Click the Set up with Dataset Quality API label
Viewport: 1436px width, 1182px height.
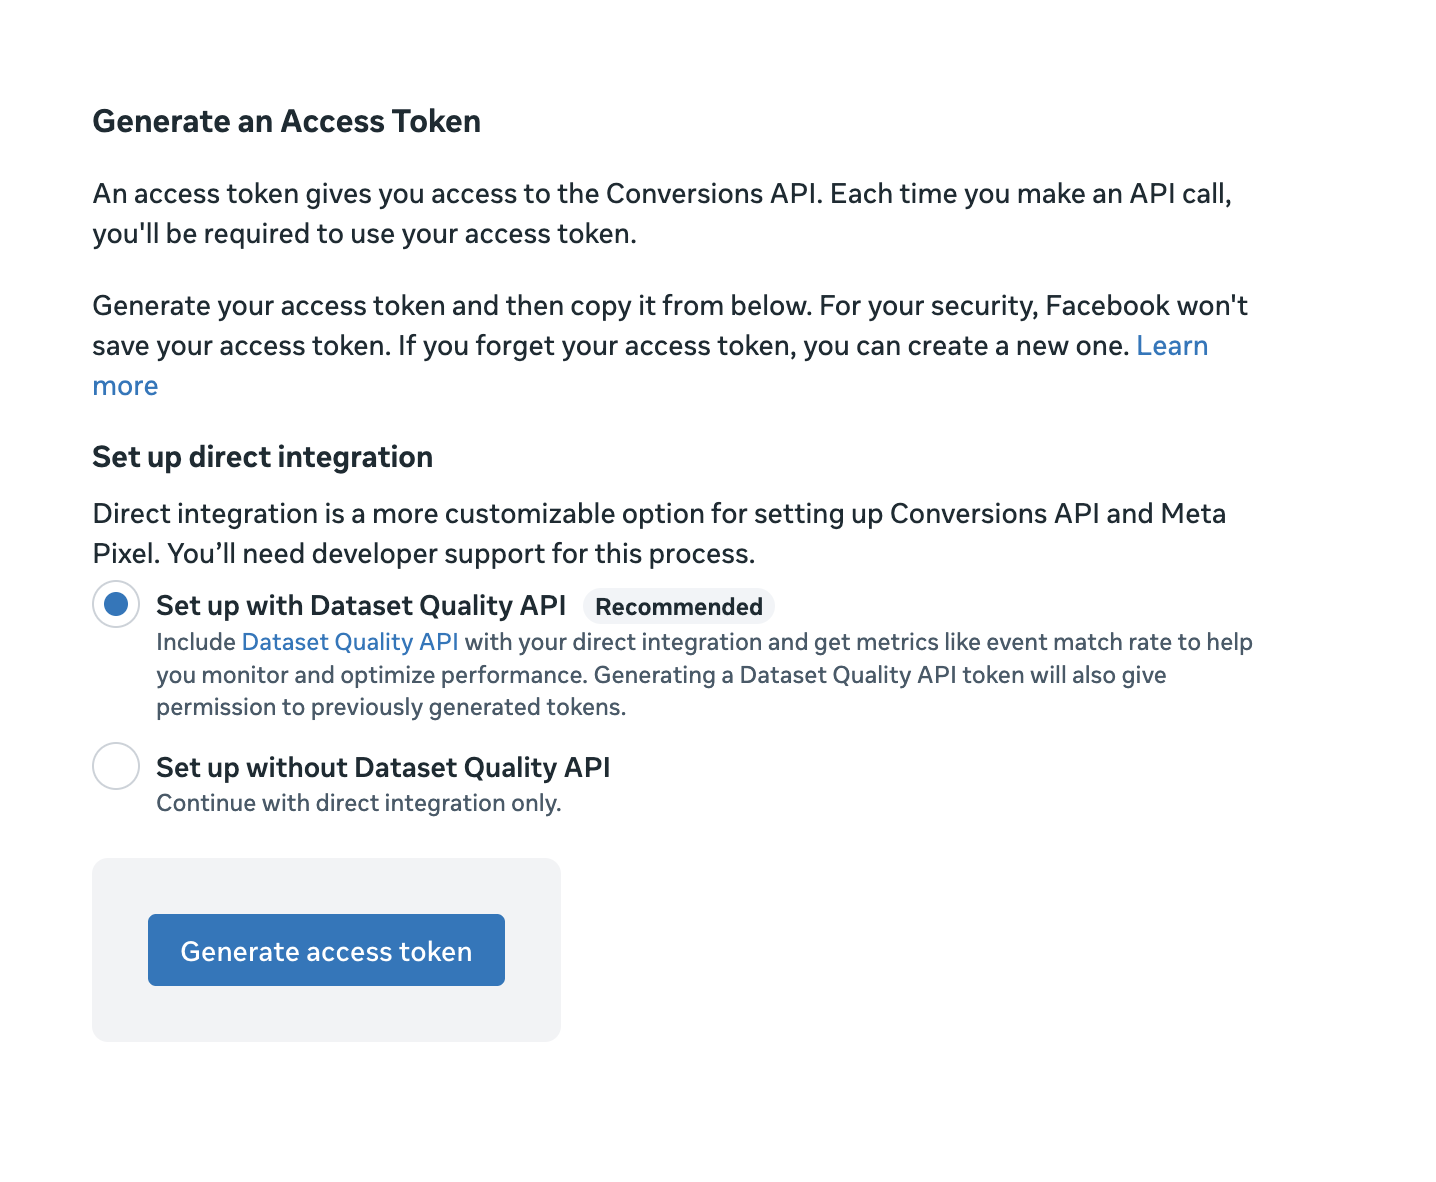(x=361, y=605)
